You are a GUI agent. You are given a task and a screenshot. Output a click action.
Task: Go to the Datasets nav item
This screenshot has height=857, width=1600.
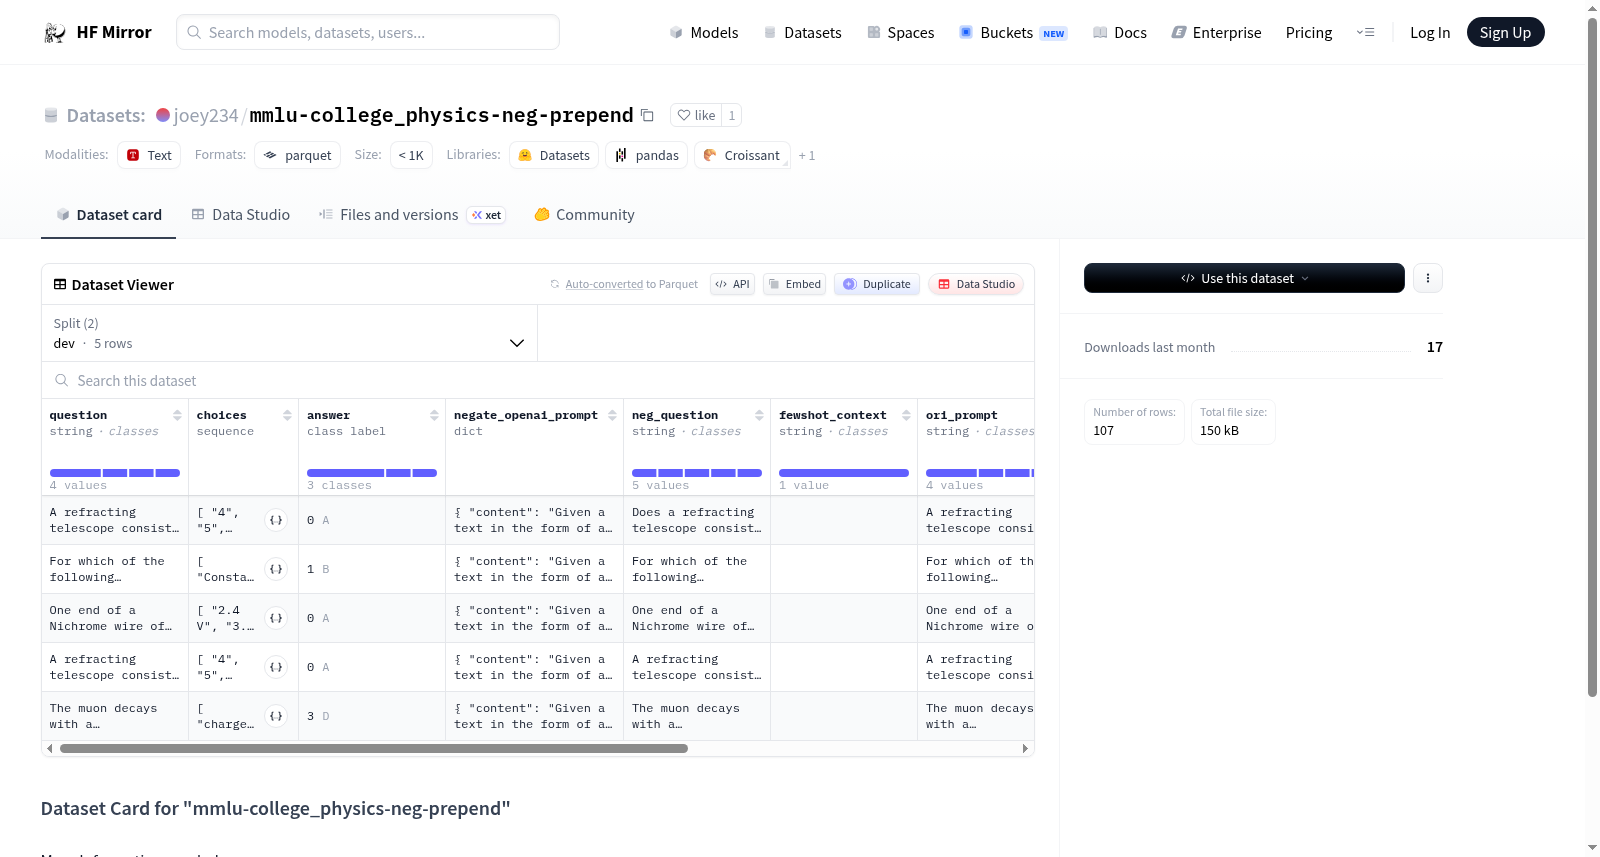pyautogui.click(x=802, y=32)
